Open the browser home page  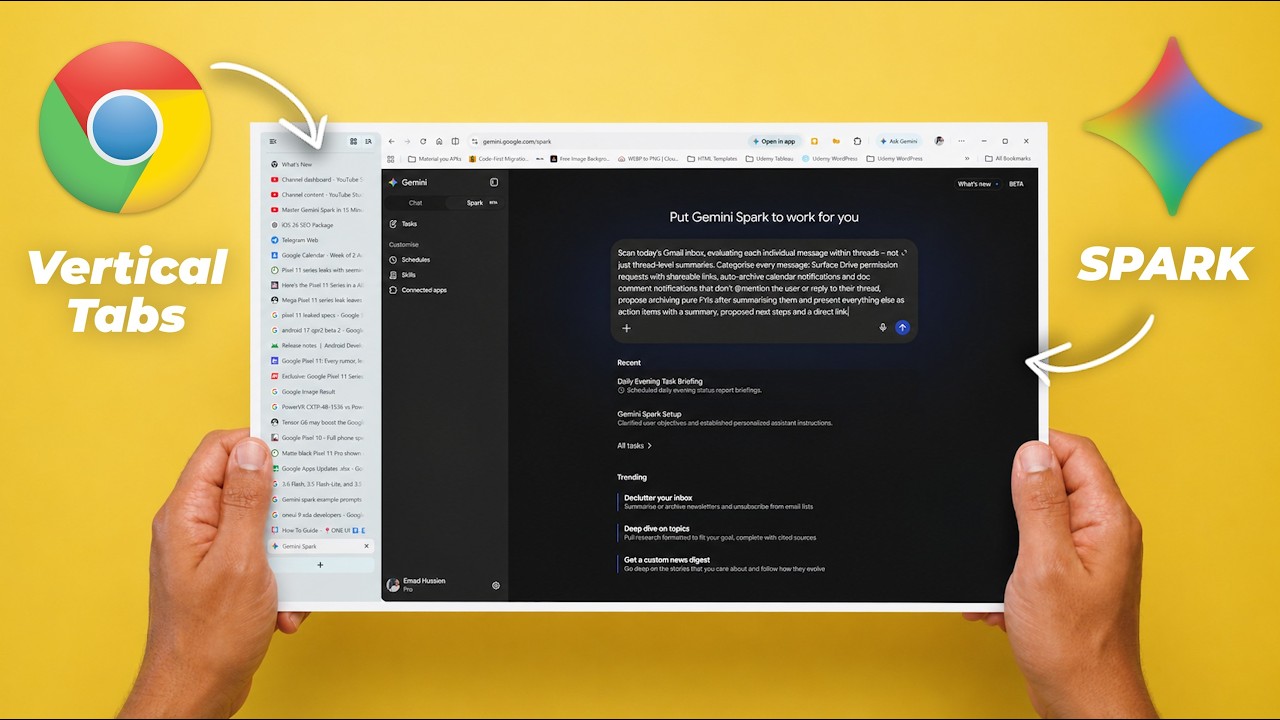click(x=439, y=142)
